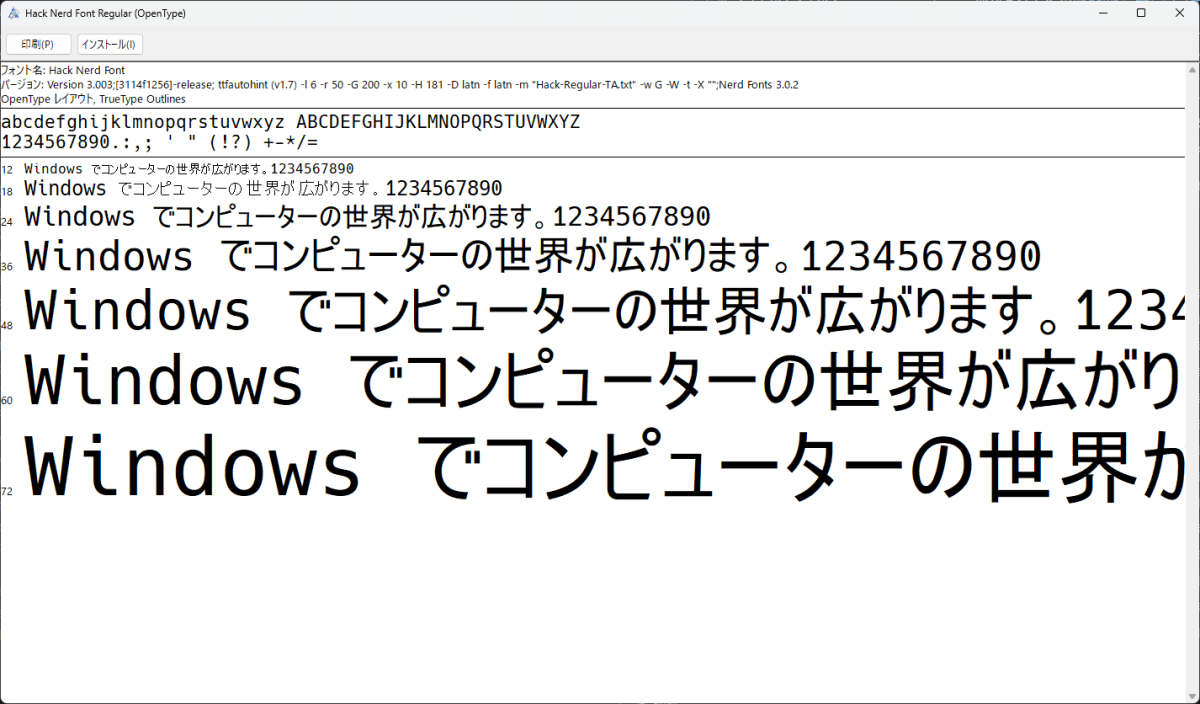Viewport: 1200px width, 704px height.
Task: Click the フォント名: Hack Nerd Font line
Action: point(63,70)
